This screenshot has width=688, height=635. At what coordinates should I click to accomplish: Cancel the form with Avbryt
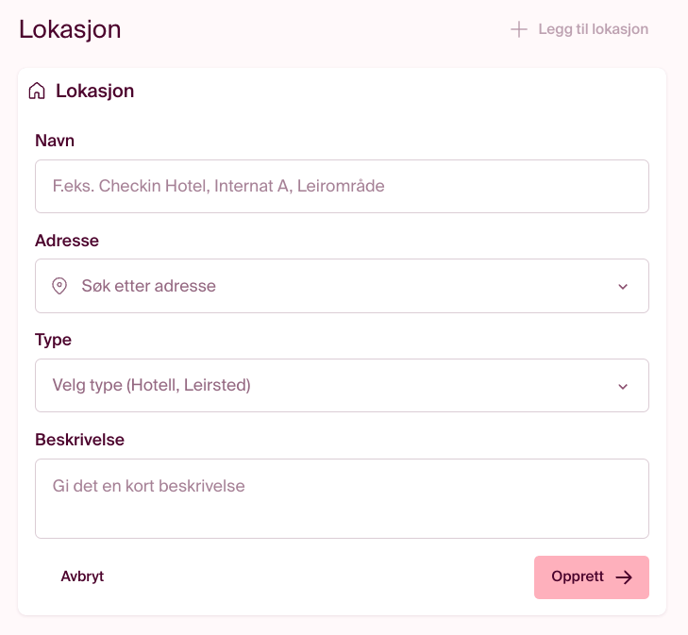[82, 577]
